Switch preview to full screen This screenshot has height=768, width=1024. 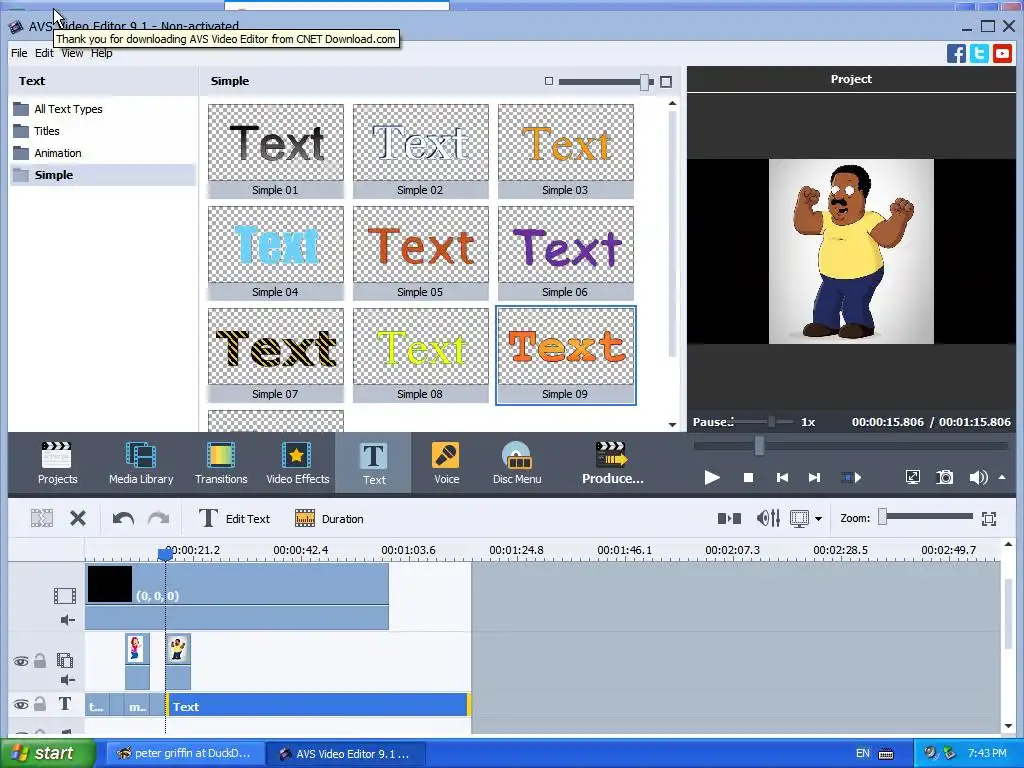912,477
